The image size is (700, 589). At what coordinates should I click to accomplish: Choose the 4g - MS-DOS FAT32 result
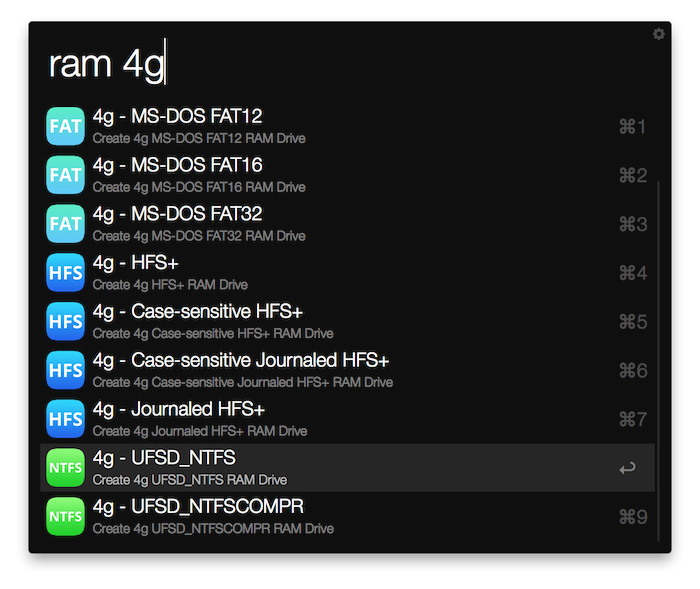[177, 214]
